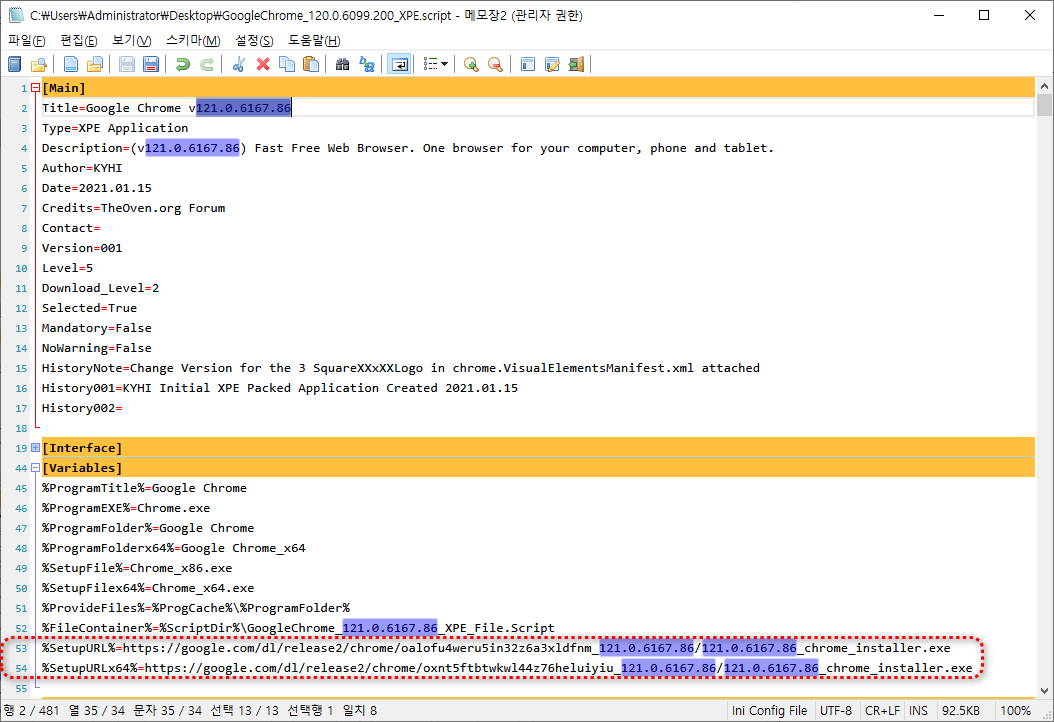
Task: Open the 보기(V) menu
Action: (132, 40)
